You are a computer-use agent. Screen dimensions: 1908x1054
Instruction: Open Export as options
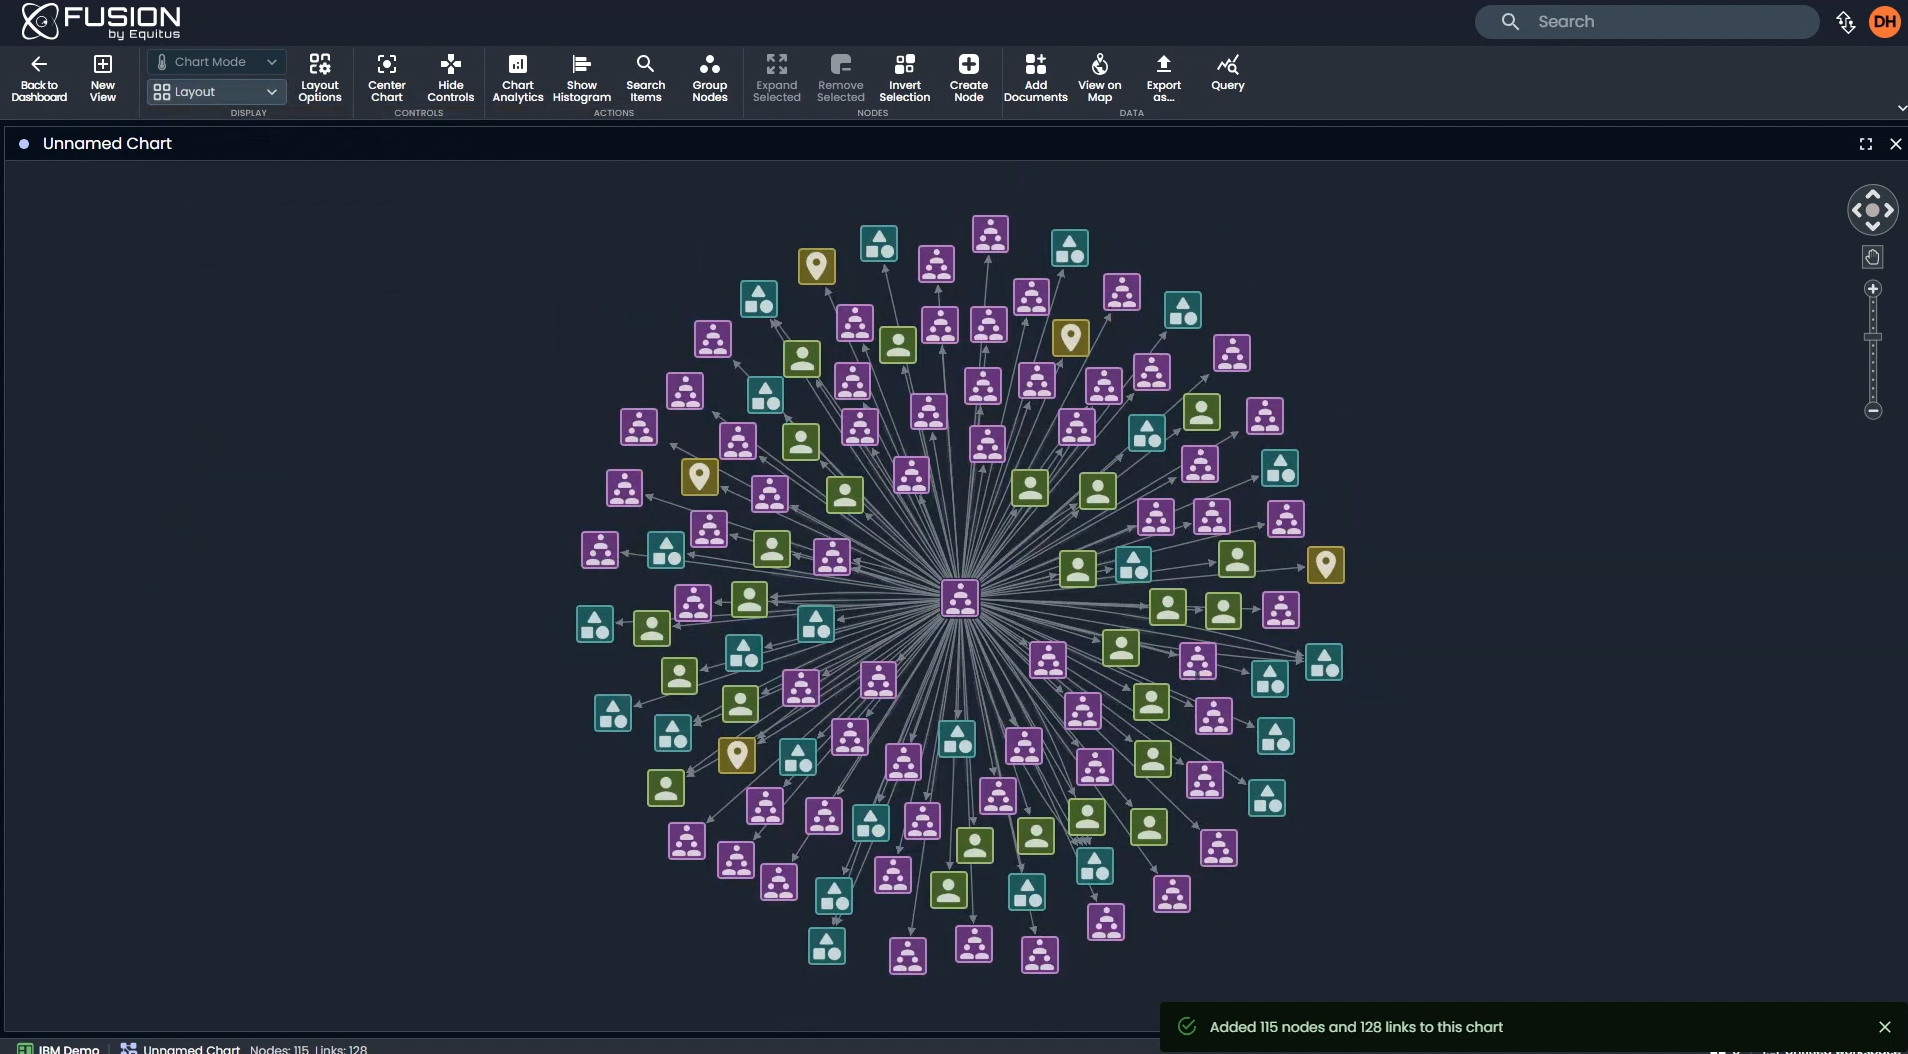point(1164,78)
